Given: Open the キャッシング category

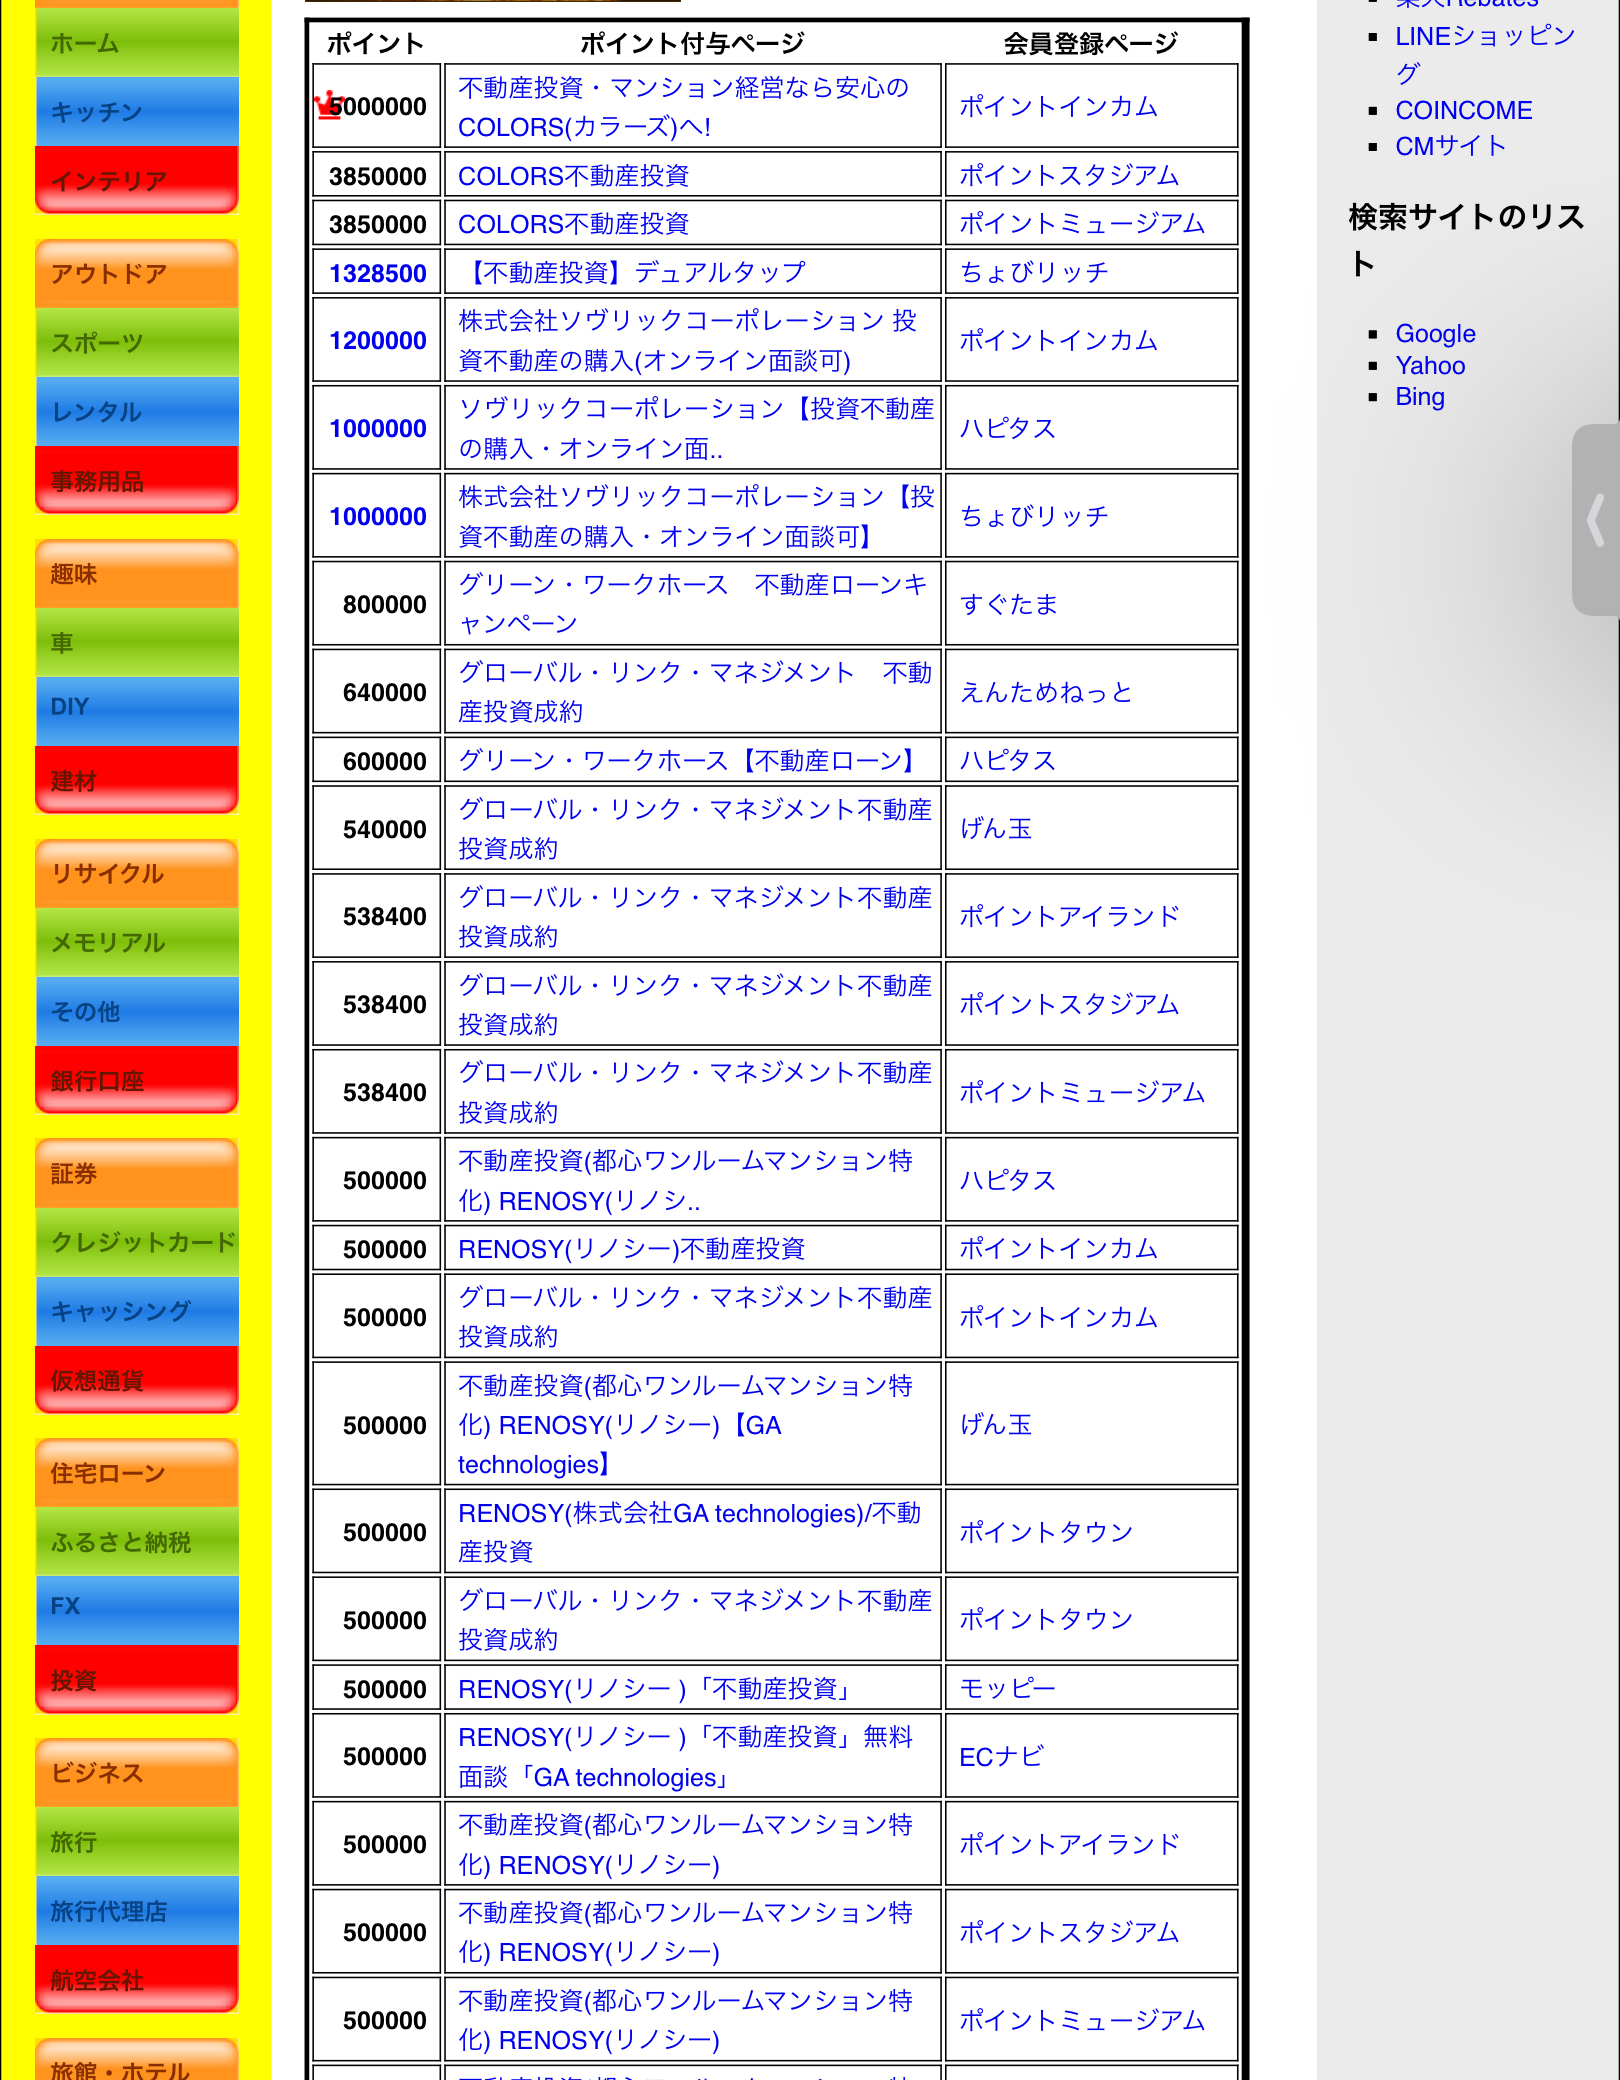Looking at the screenshot, I should [x=137, y=1312].
